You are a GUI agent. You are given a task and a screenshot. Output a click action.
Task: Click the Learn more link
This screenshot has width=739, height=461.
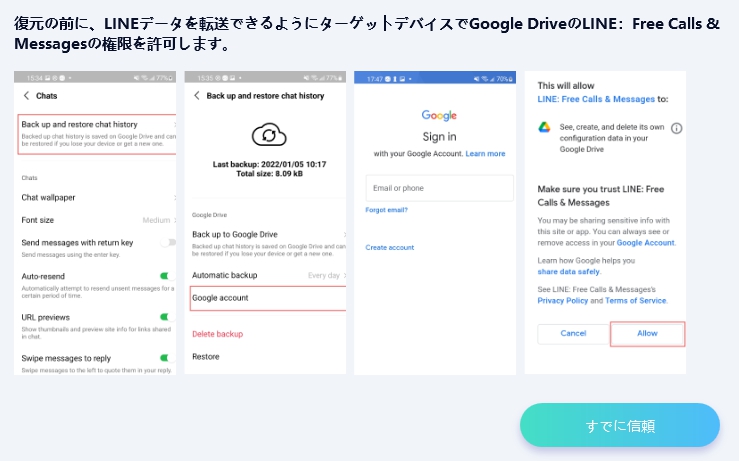[x=485, y=154]
